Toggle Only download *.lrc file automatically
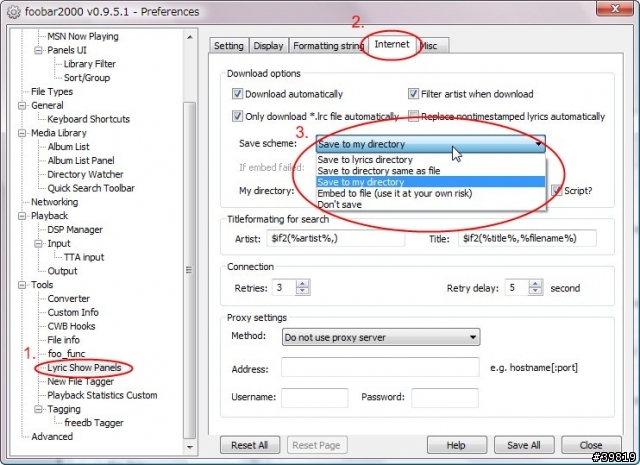640x465 pixels. (237, 116)
